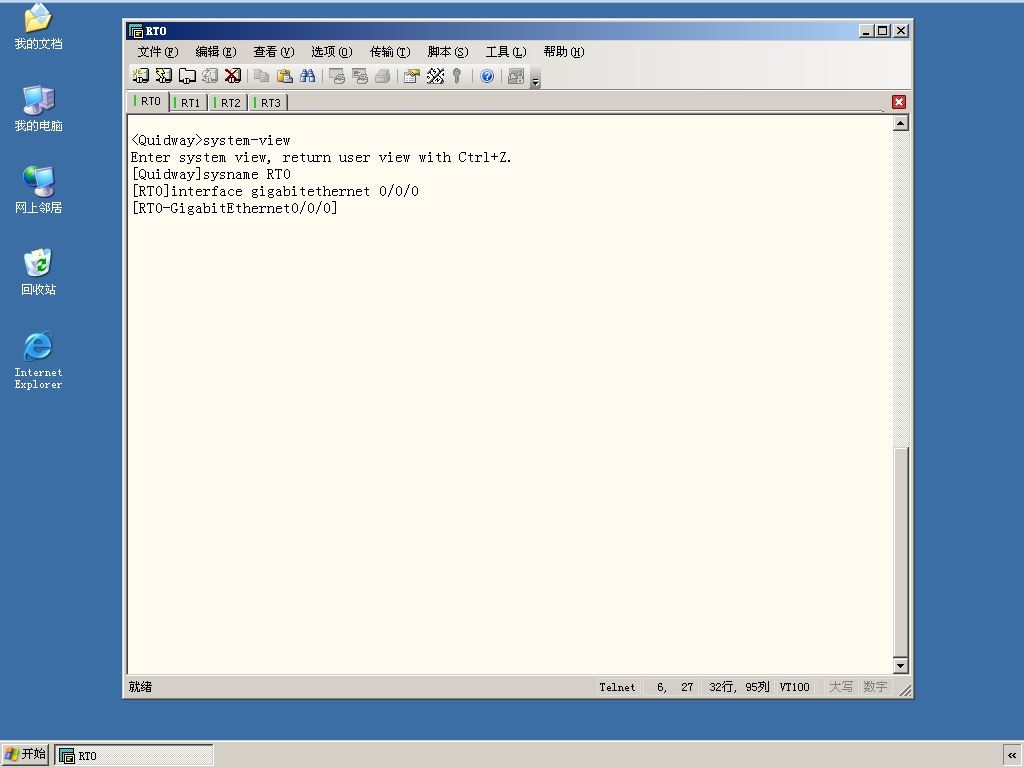The image size is (1024, 768).
Task: Click the '[Quidway]sysname RT0' line
Action: click(211, 174)
